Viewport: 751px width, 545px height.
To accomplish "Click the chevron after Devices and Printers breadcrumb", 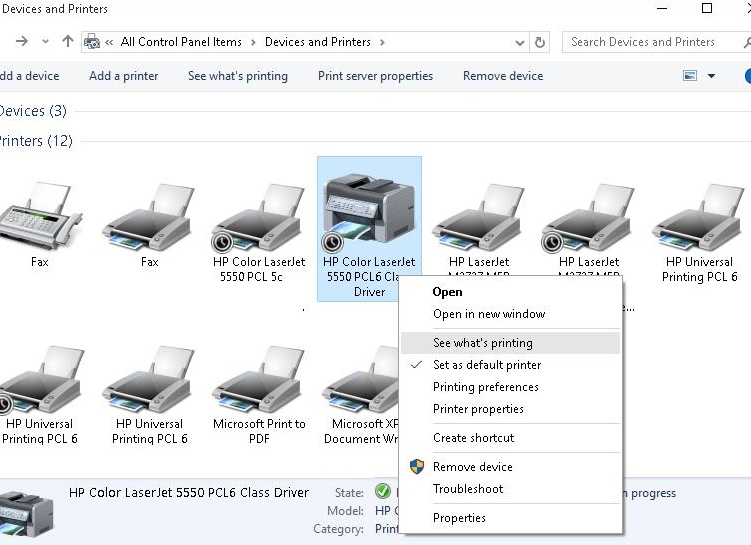I will click(382, 42).
